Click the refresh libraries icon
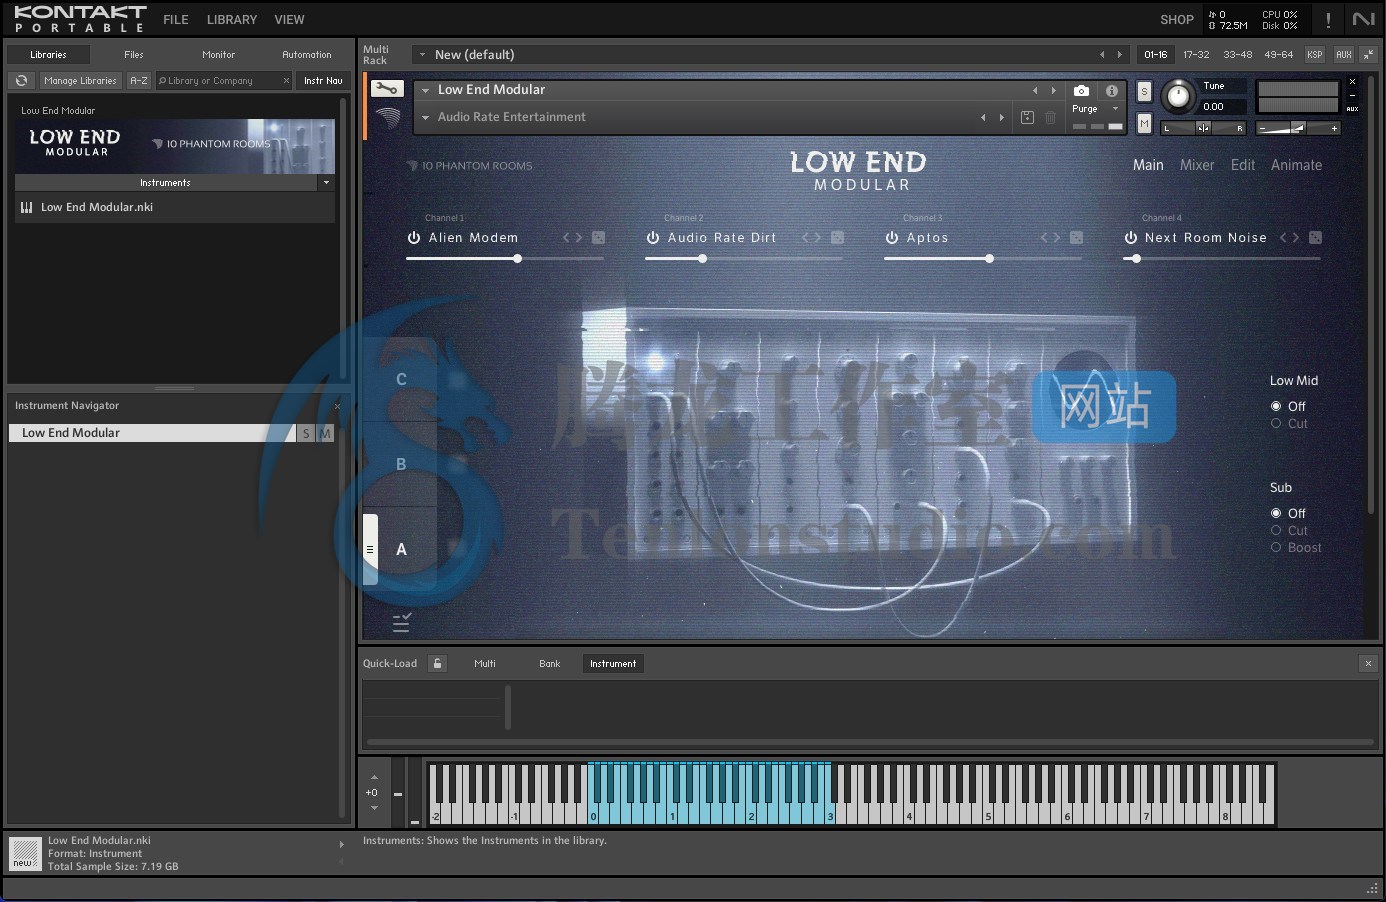 pos(22,80)
